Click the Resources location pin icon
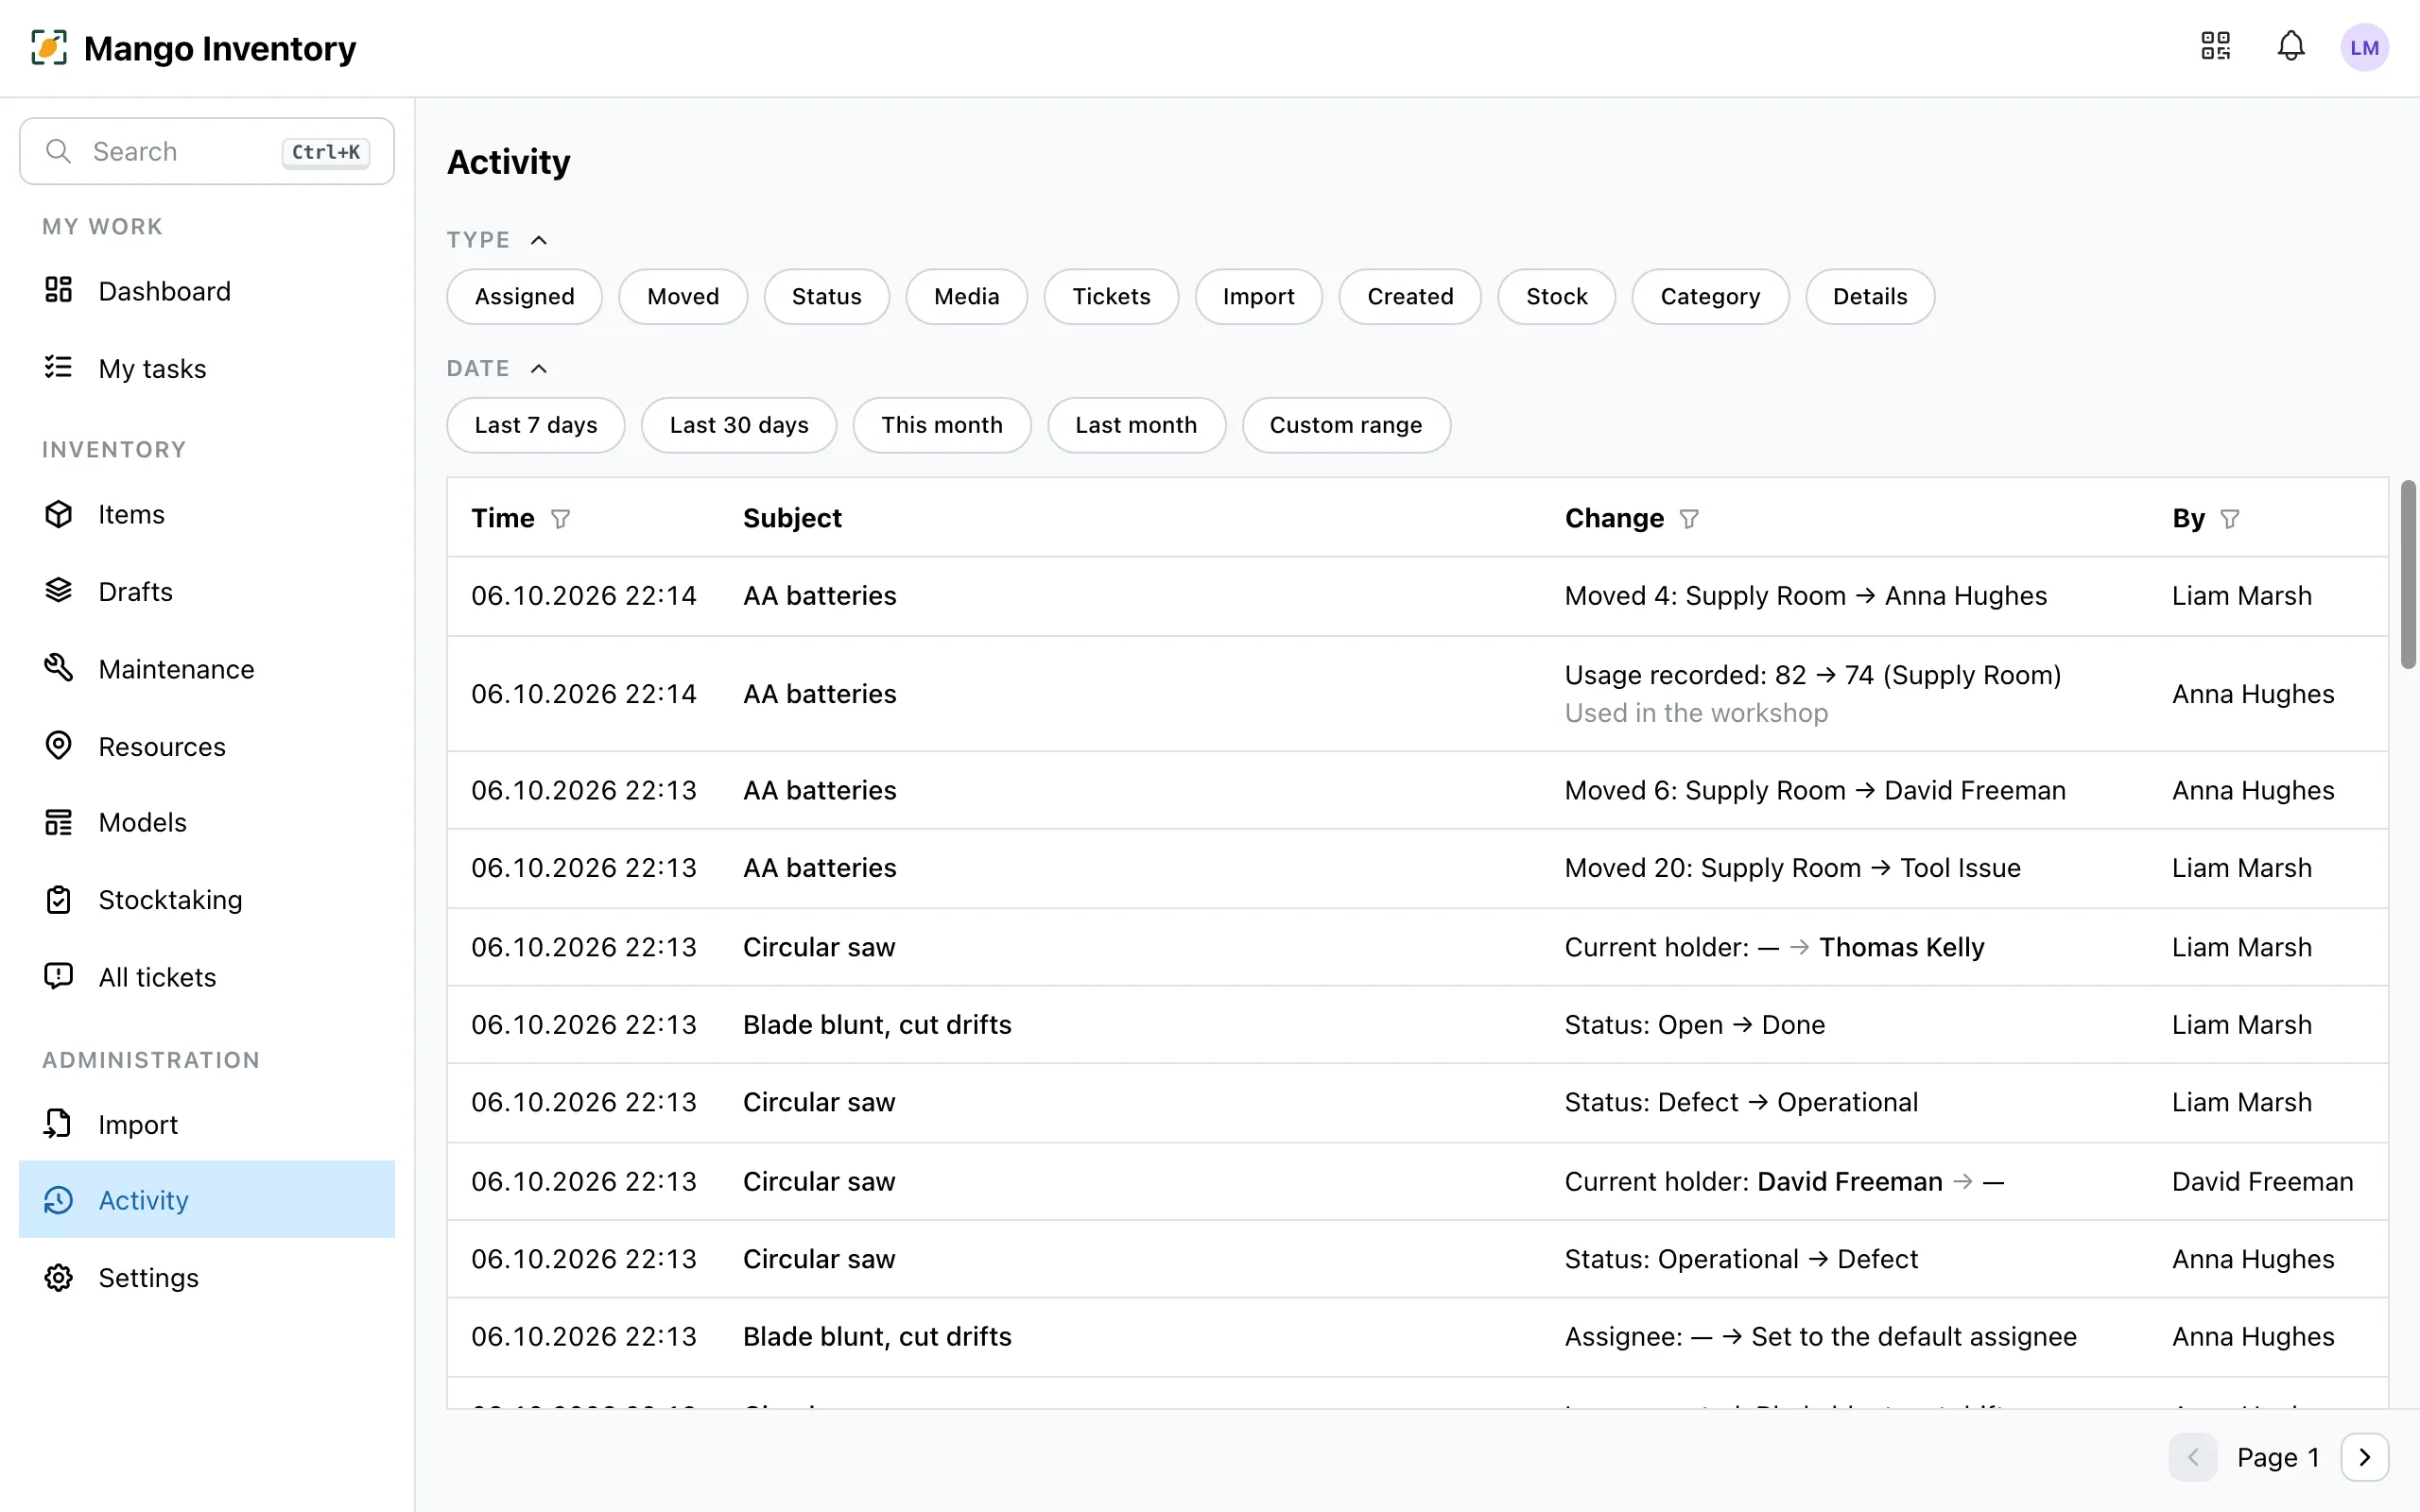 pyautogui.click(x=59, y=746)
